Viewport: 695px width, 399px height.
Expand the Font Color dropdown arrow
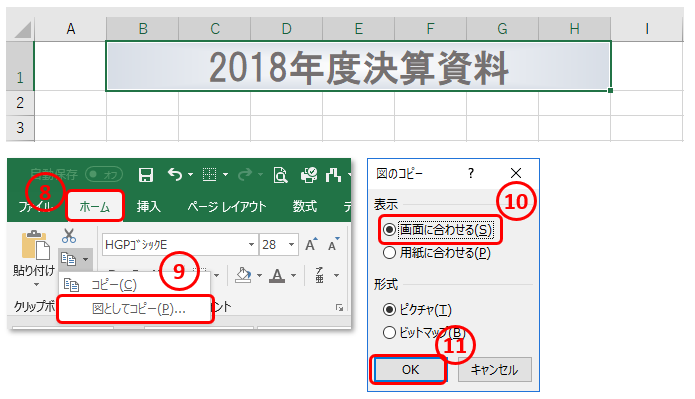click(x=293, y=276)
